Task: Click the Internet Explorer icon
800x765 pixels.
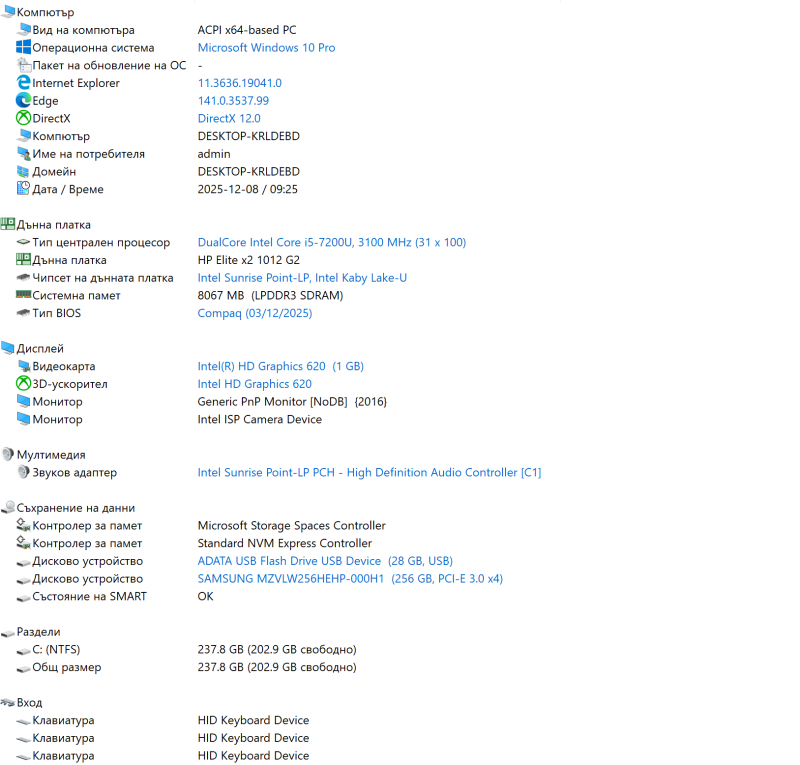Action: (24, 83)
